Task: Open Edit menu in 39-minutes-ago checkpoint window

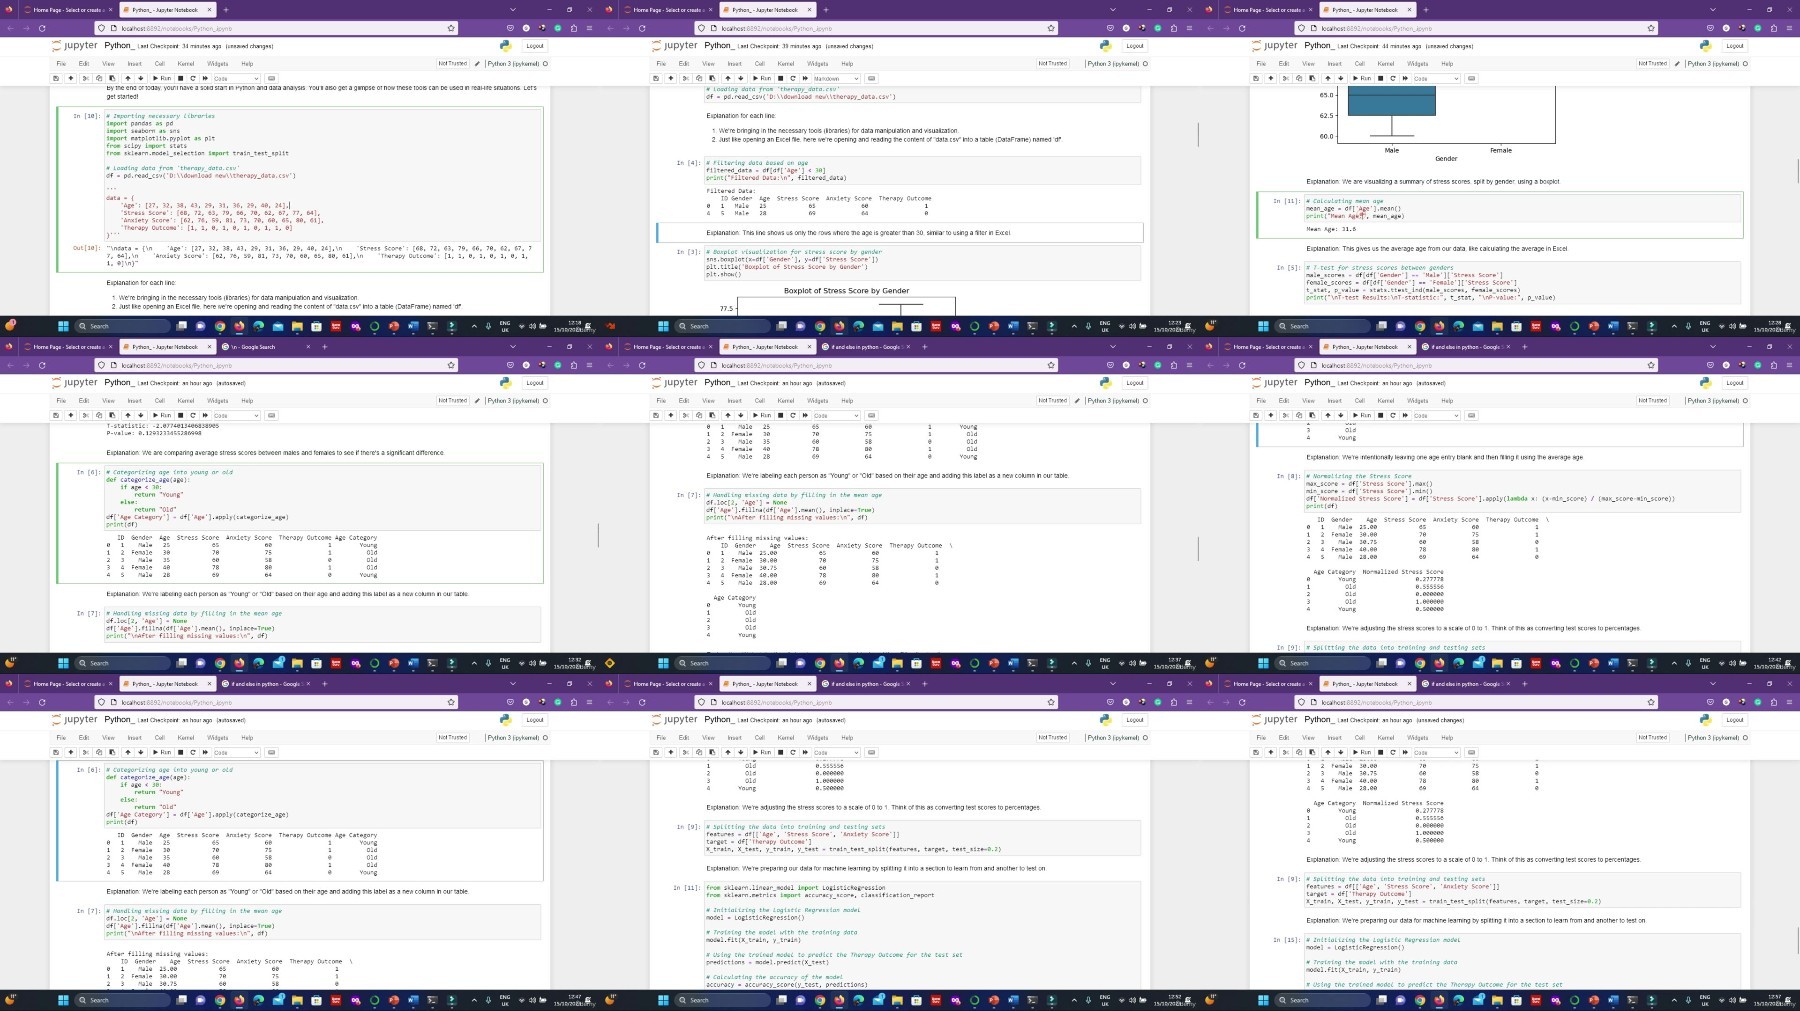Action: click(x=684, y=63)
